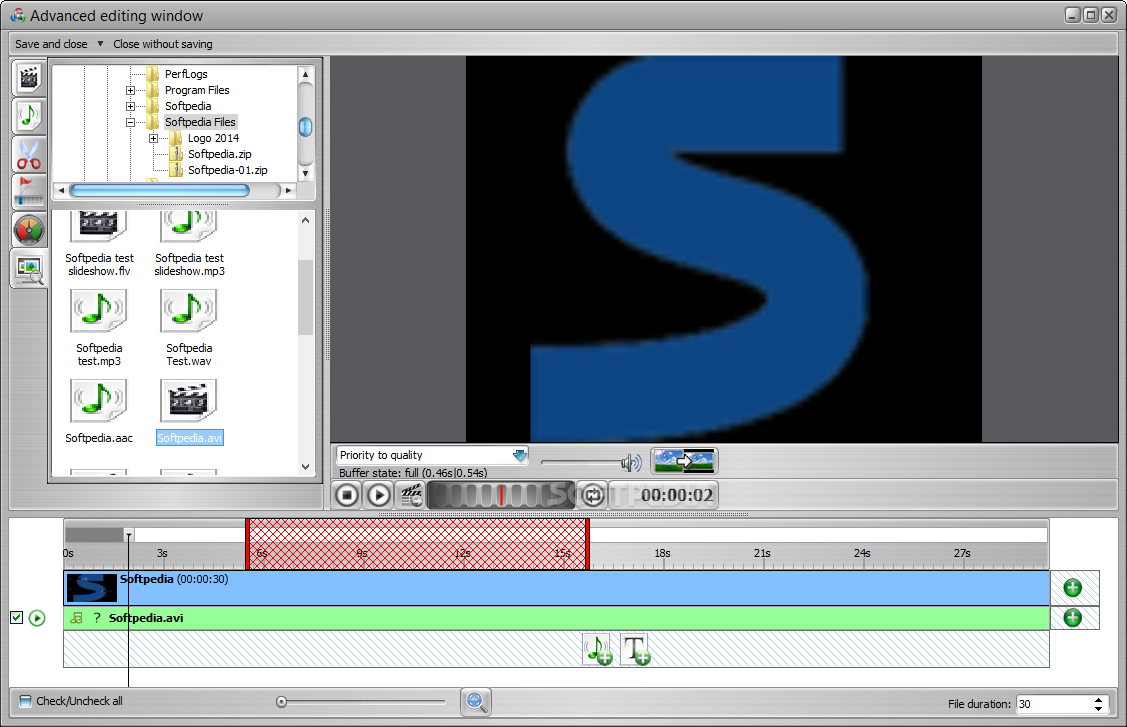1127x727 pixels.
Task: Click the image transition arrow button
Action: point(684,461)
